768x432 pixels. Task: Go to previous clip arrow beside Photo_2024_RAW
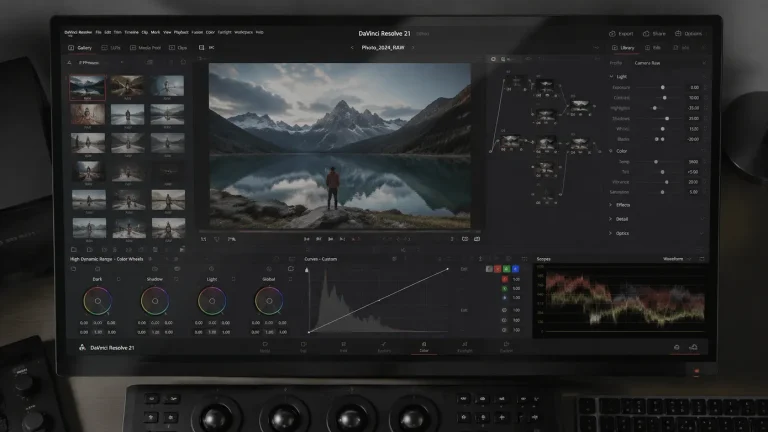[352, 48]
